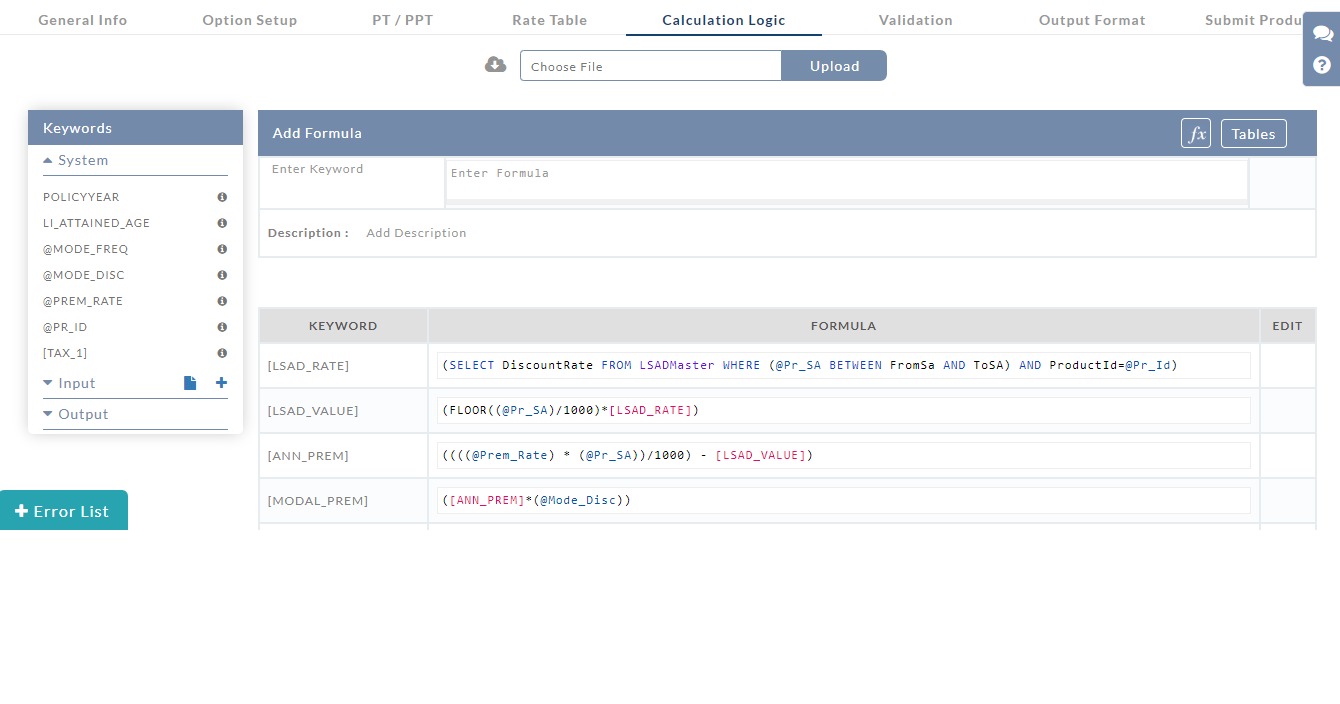Open the Validation tab
1340x704 pixels.
point(915,20)
